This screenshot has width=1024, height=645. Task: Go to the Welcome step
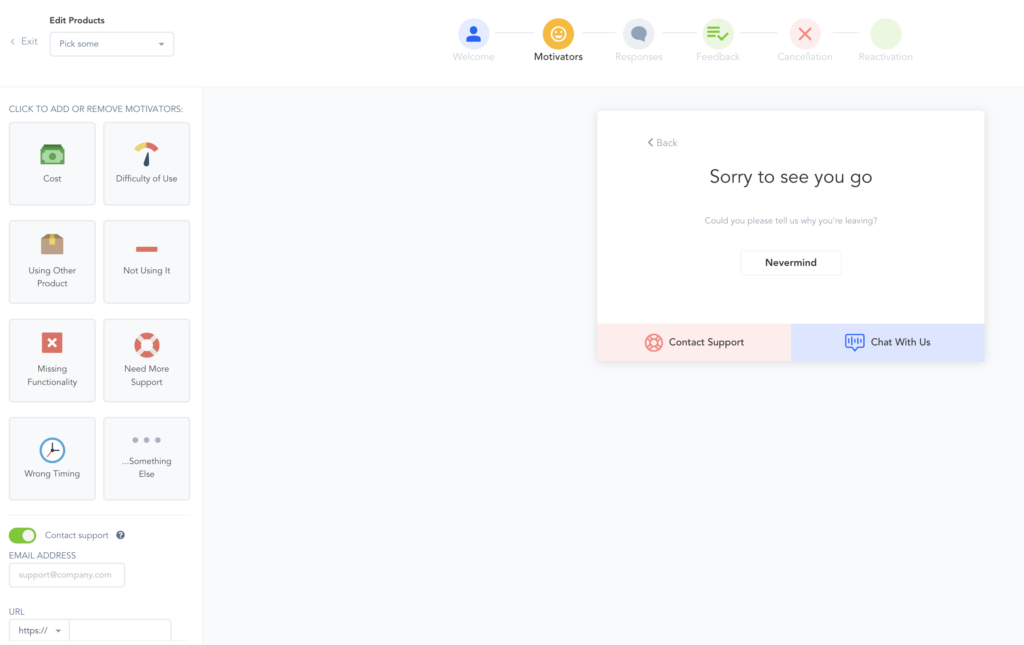(473, 35)
